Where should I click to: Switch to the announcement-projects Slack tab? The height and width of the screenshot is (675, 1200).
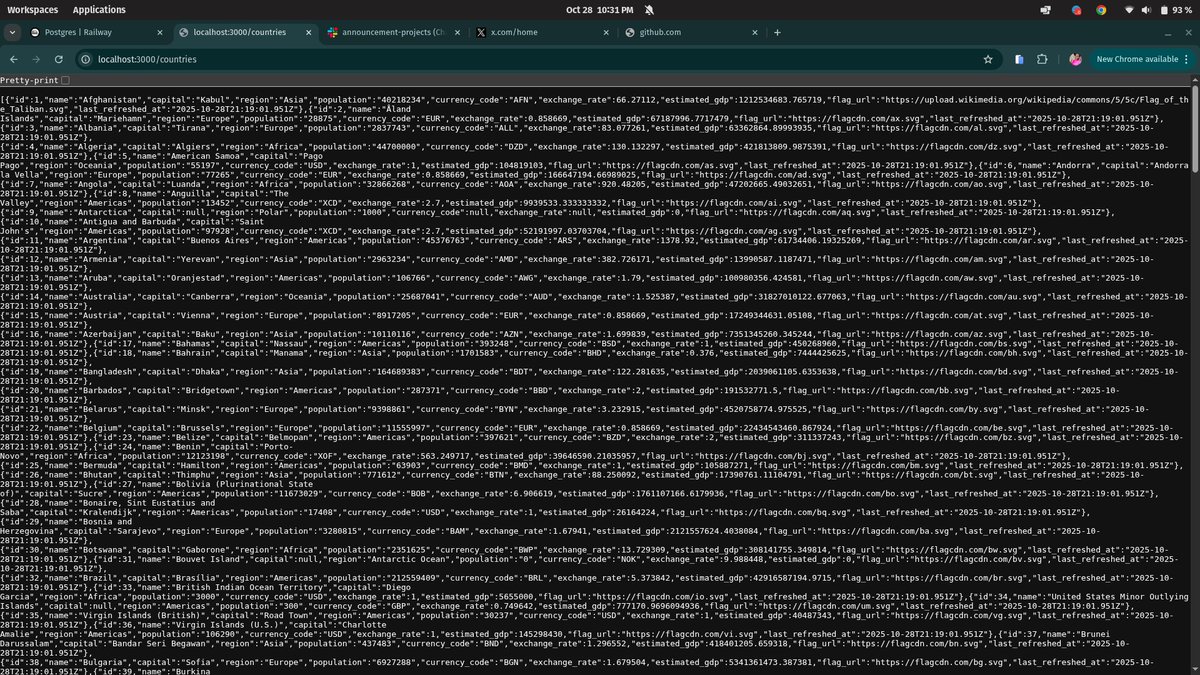[393, 32]
